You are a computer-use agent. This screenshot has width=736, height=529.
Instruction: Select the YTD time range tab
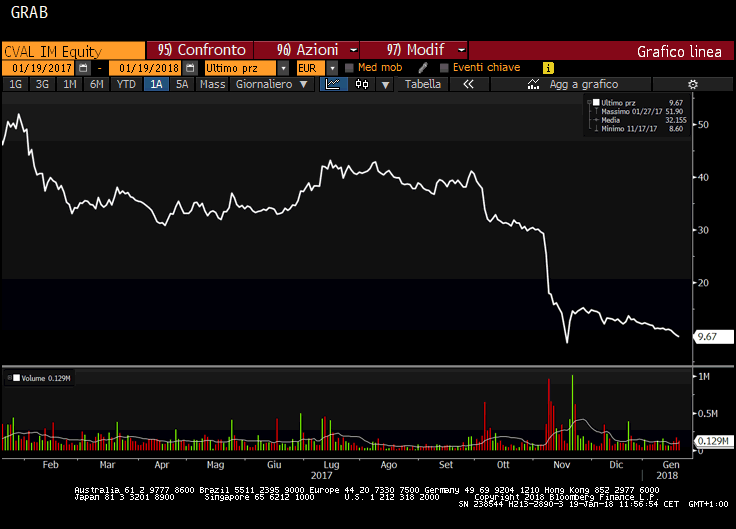coord(126,84)
